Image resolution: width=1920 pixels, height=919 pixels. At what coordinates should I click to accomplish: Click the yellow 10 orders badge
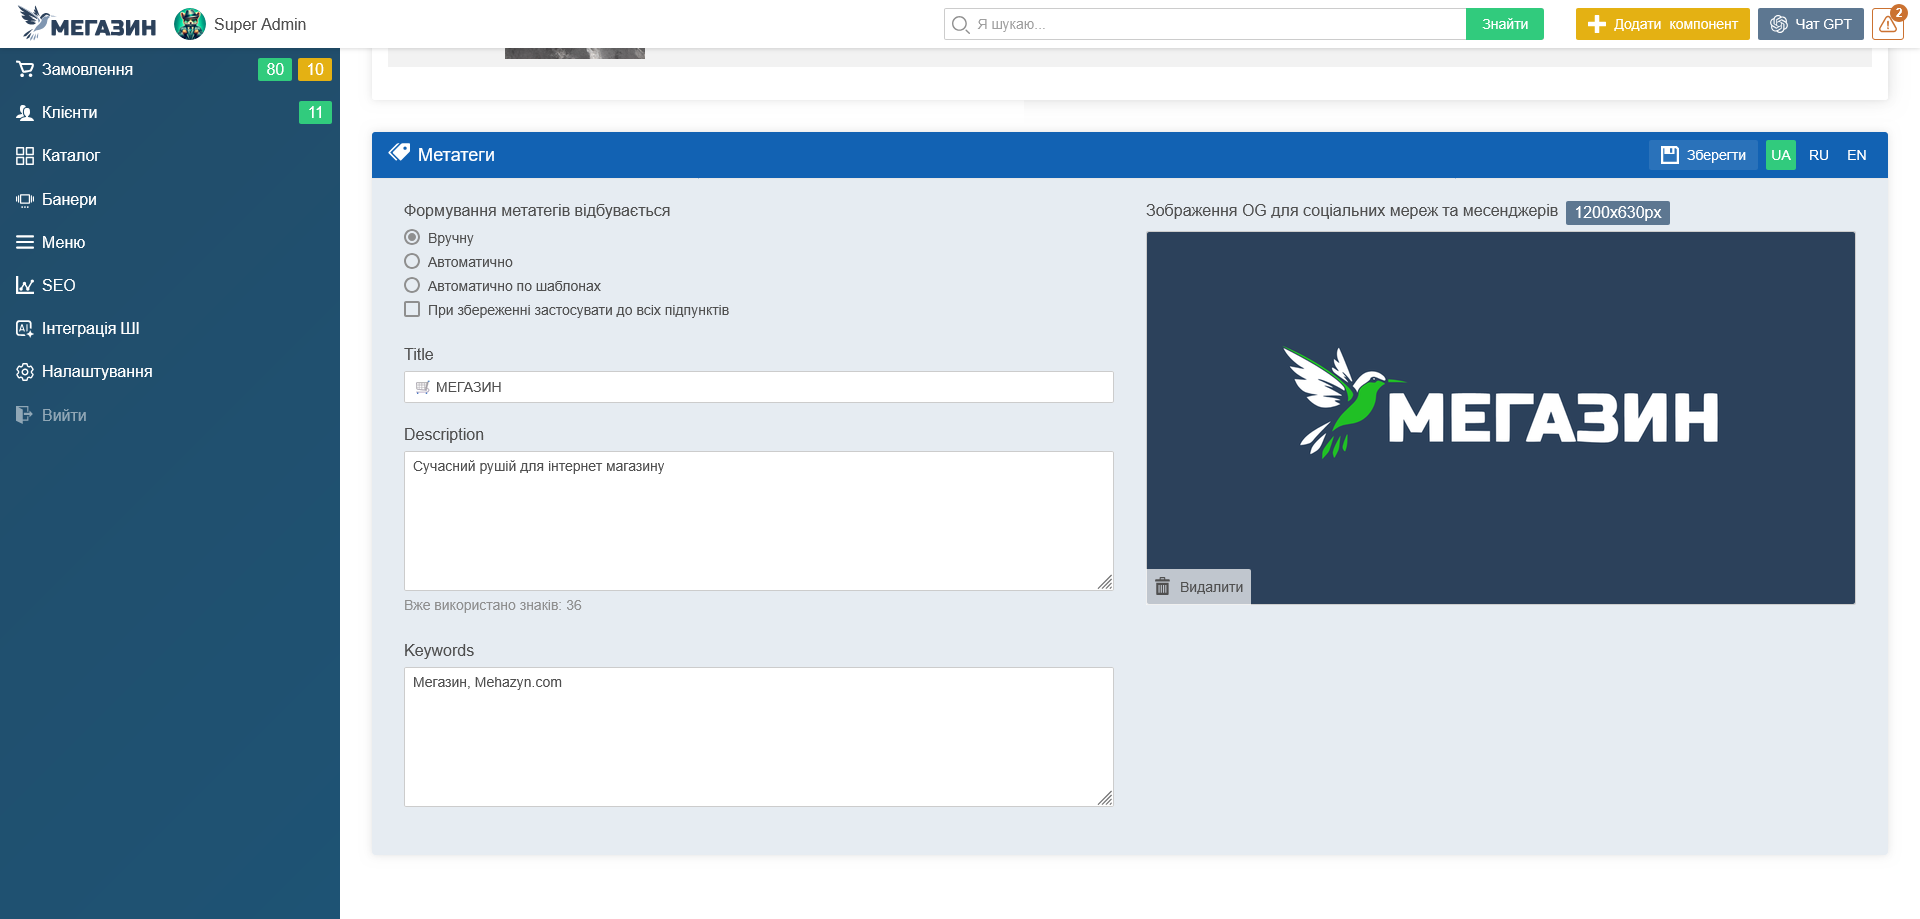coord(315,69)
